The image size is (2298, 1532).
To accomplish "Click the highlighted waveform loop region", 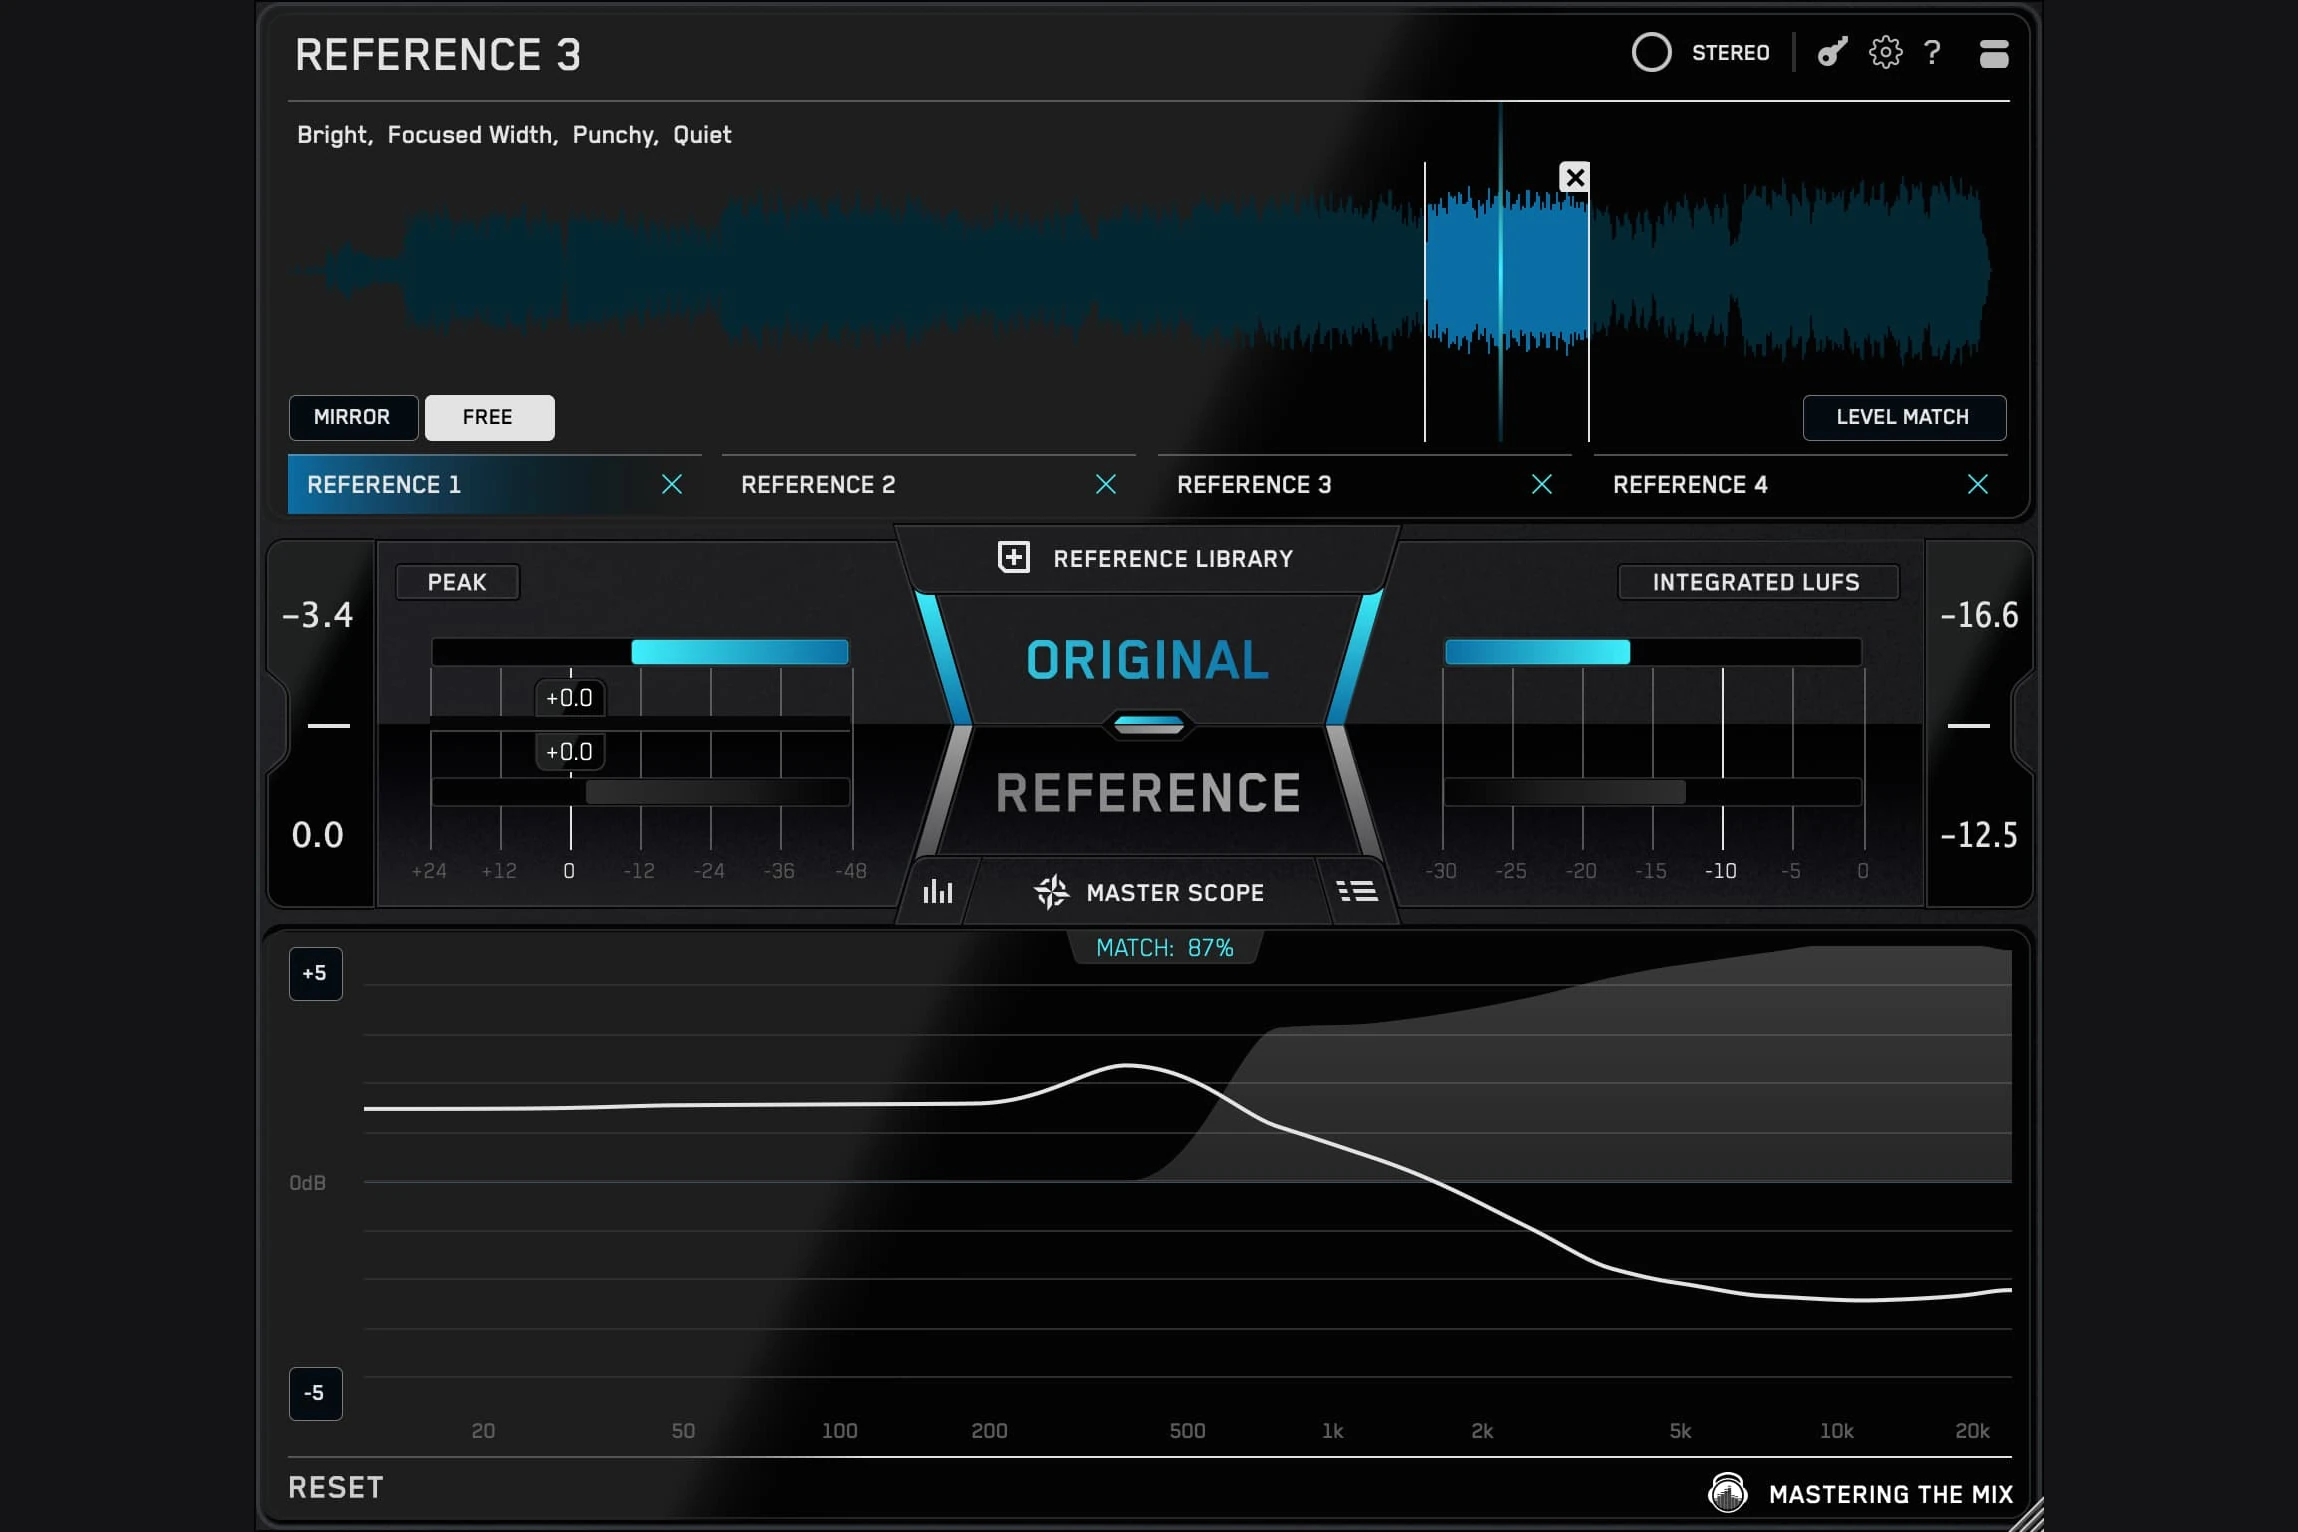I will (1507, 270).
